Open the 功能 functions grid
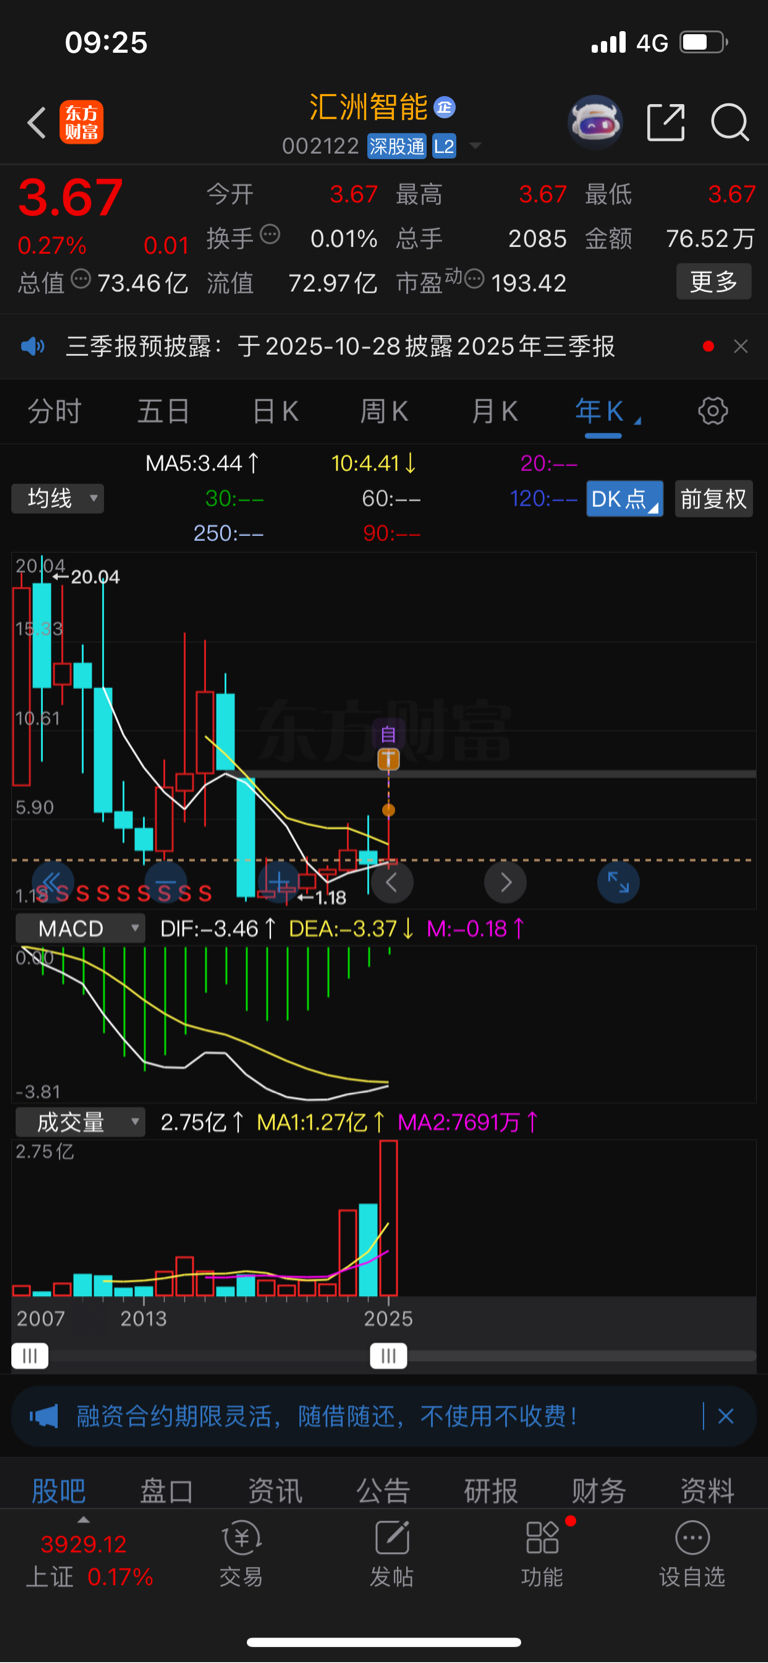 pos(542,1555)
